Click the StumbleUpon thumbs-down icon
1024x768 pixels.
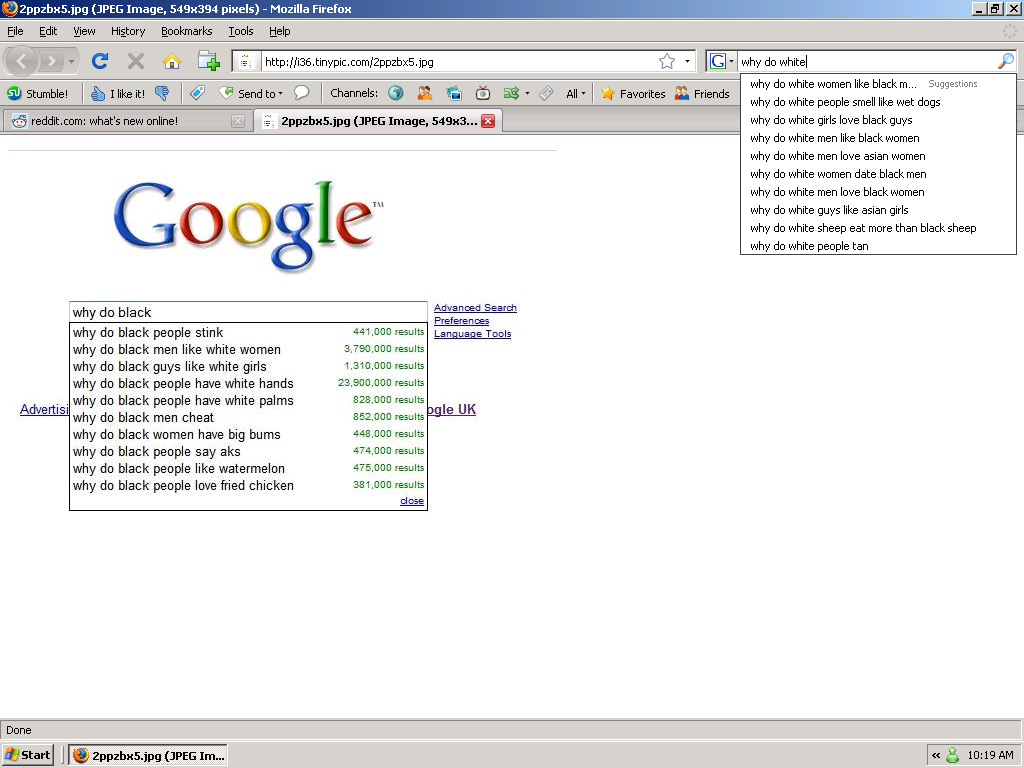pos(162,93)
